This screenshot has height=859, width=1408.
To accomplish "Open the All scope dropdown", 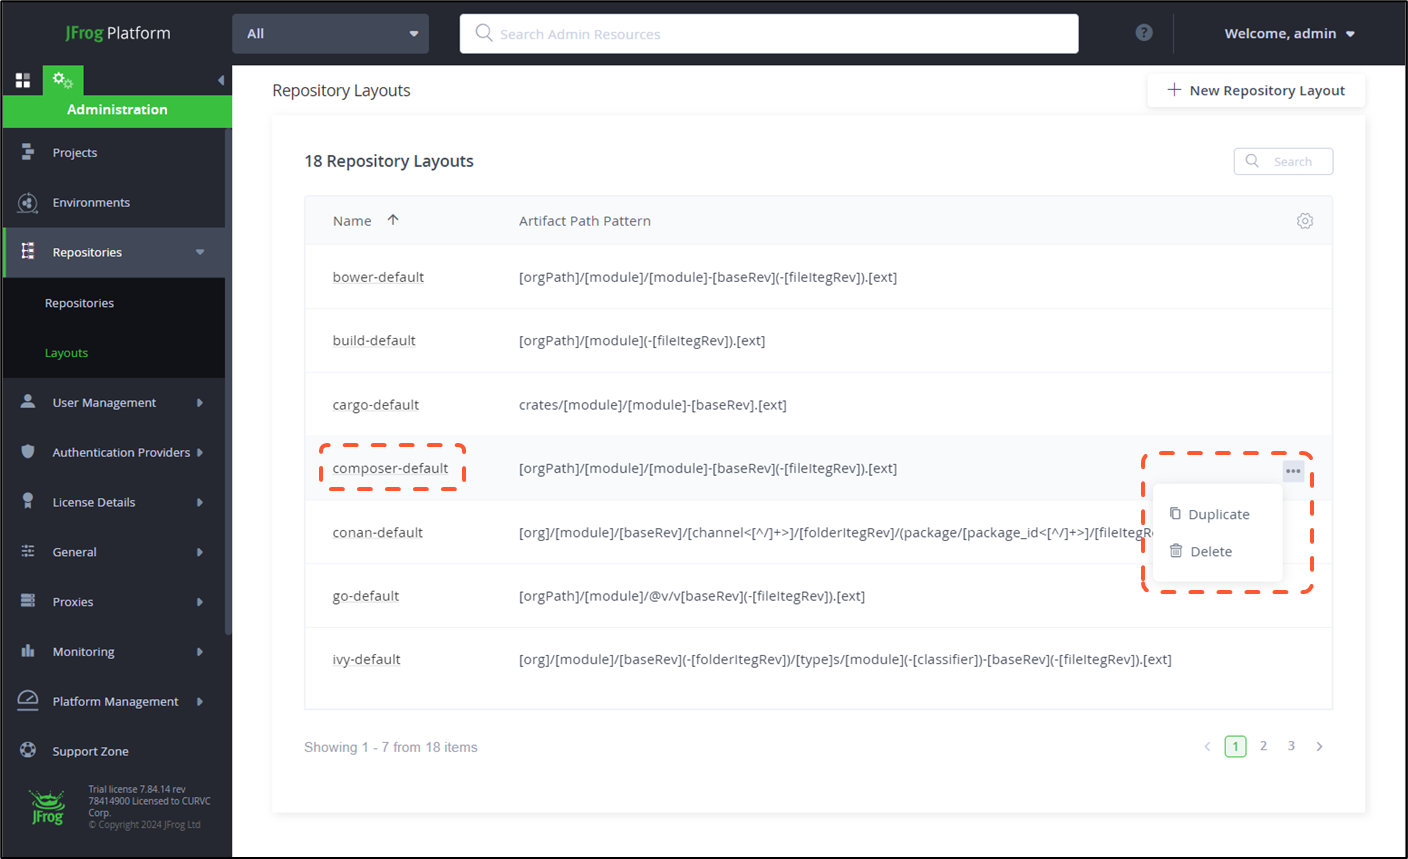I will [x=331, y=34].
